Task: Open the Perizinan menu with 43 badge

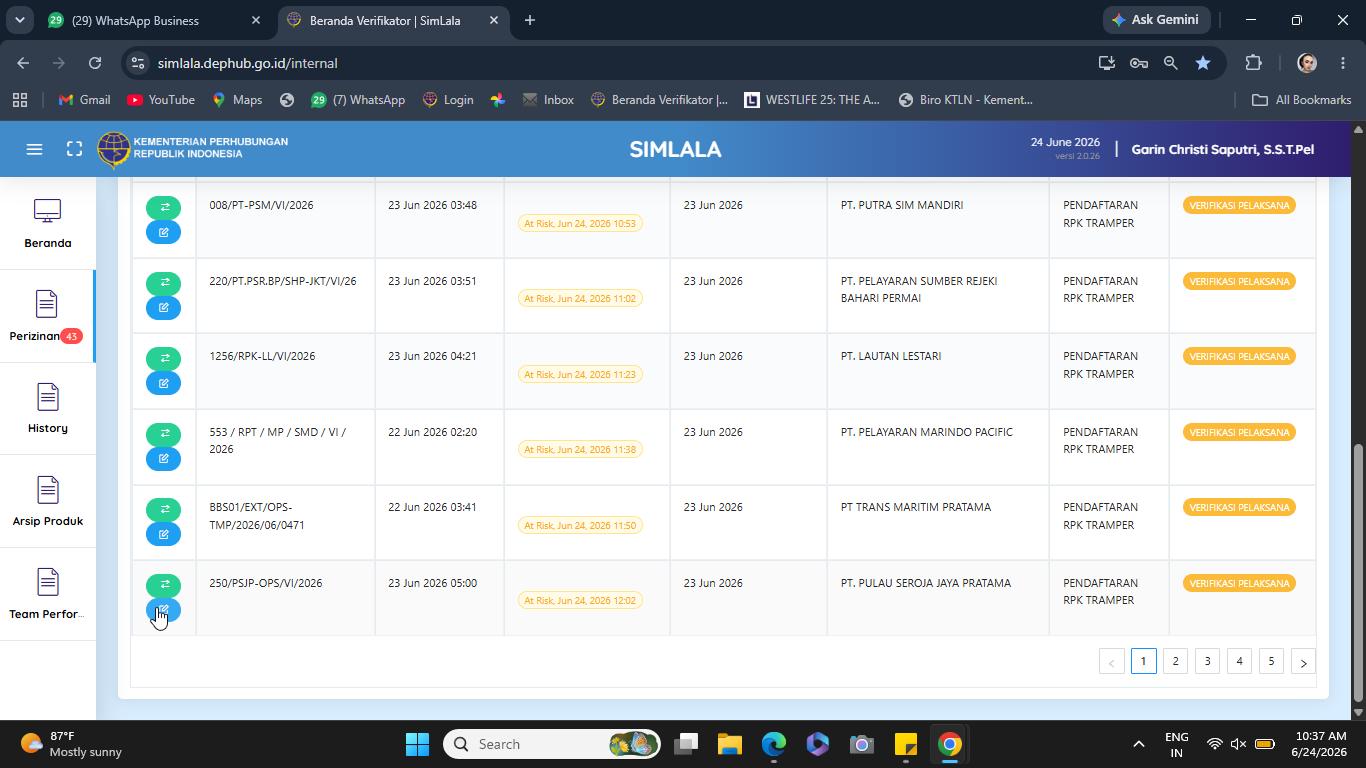Action: 48,316
